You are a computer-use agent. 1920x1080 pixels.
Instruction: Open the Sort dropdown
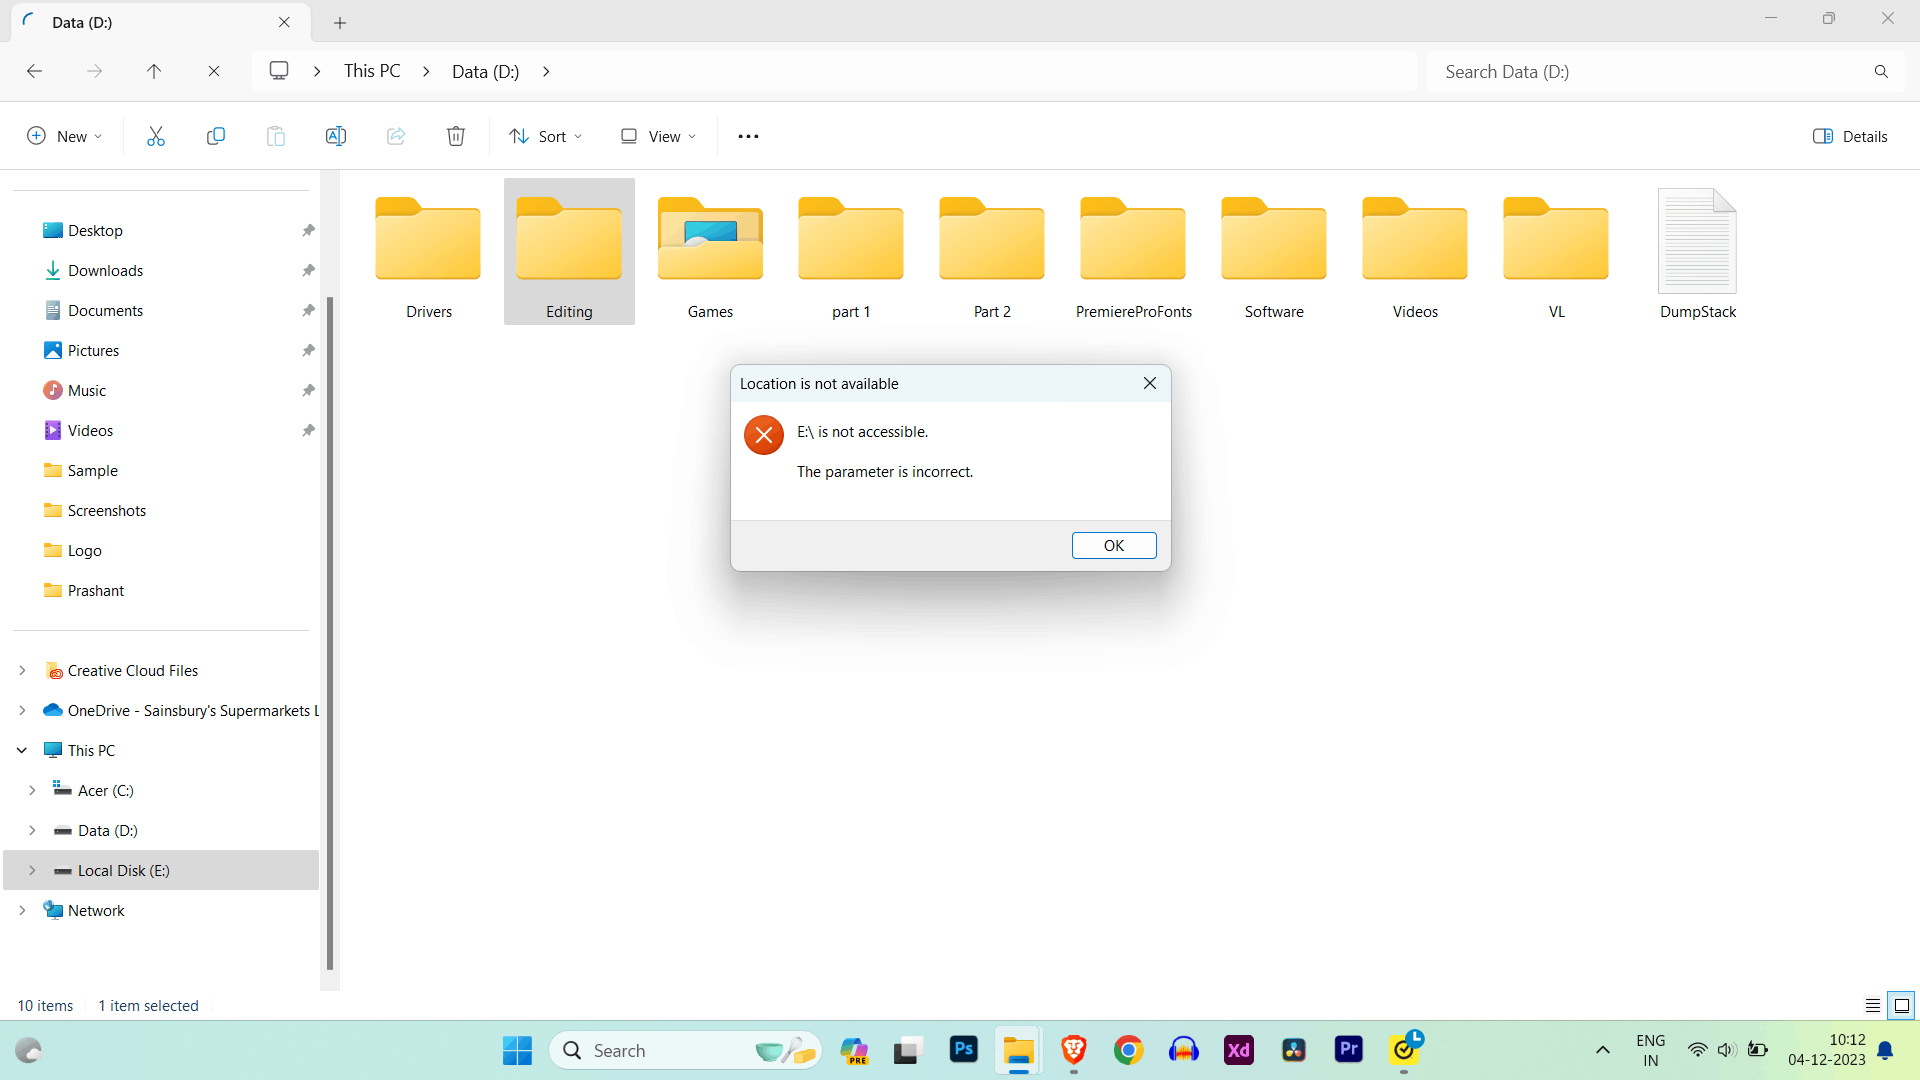[x=545, y=137]
